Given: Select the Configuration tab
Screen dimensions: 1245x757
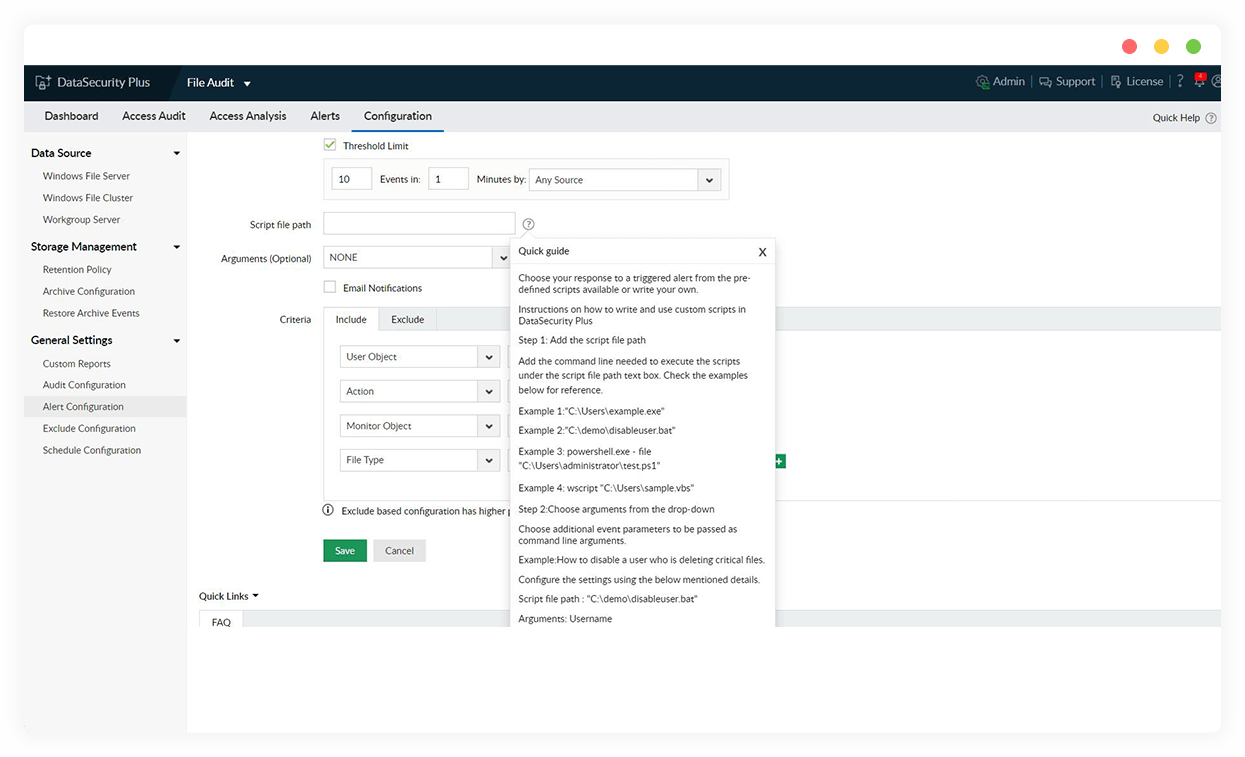Looking at the screenshot, I should click(x=398, y=116).
